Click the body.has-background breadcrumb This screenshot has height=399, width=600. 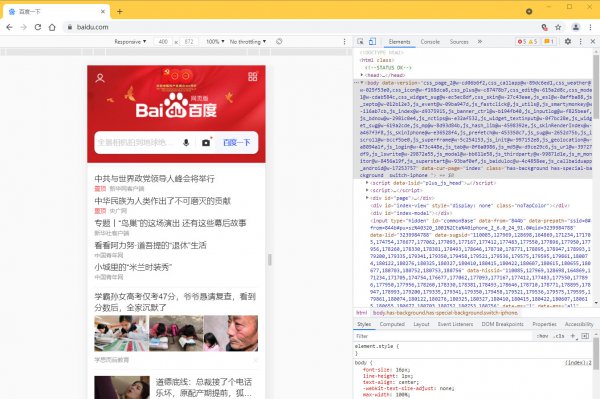point(445,313)
